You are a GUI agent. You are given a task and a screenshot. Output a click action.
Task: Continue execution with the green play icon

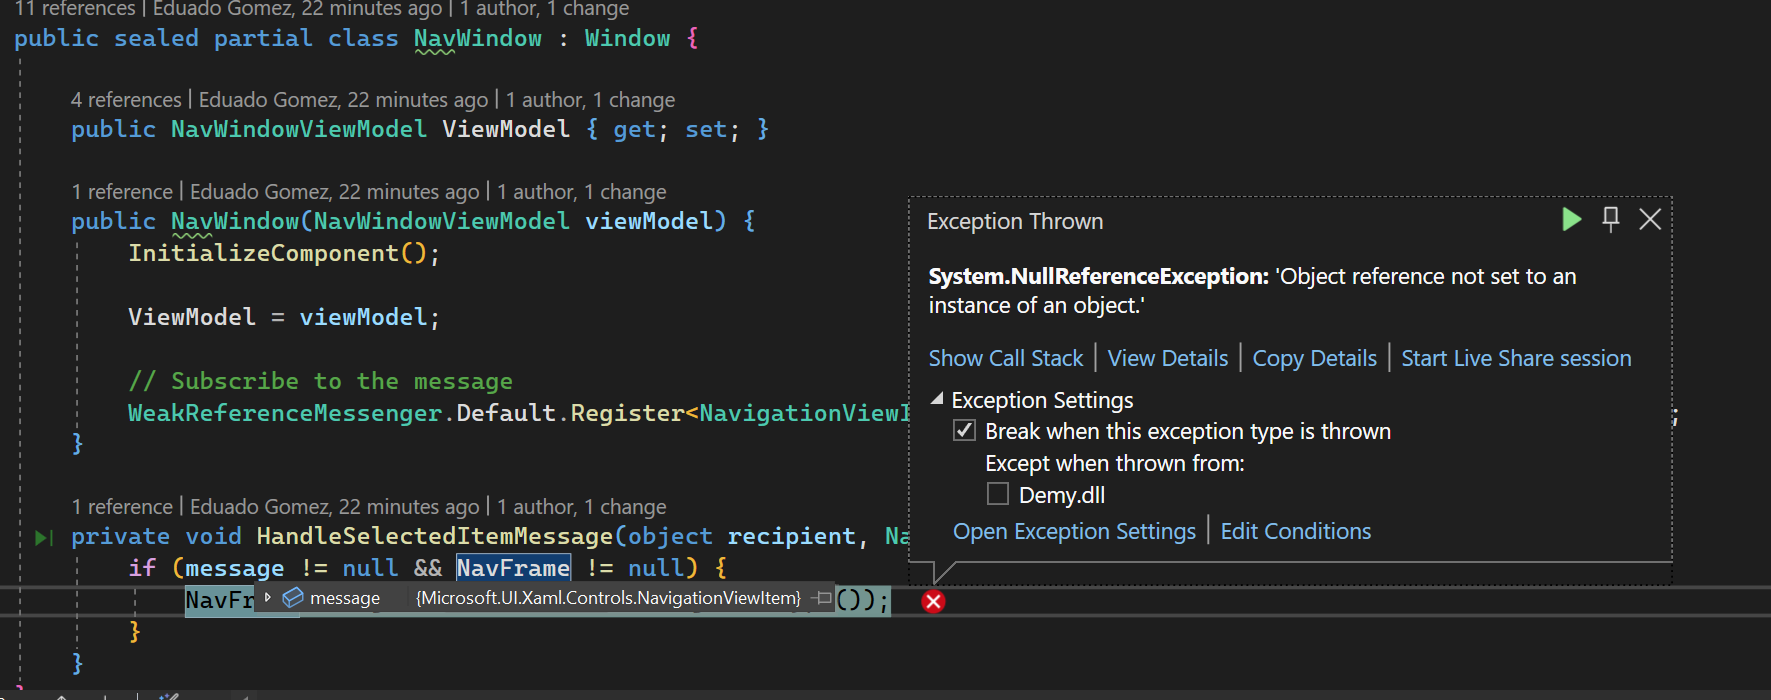pos(1571,219)
